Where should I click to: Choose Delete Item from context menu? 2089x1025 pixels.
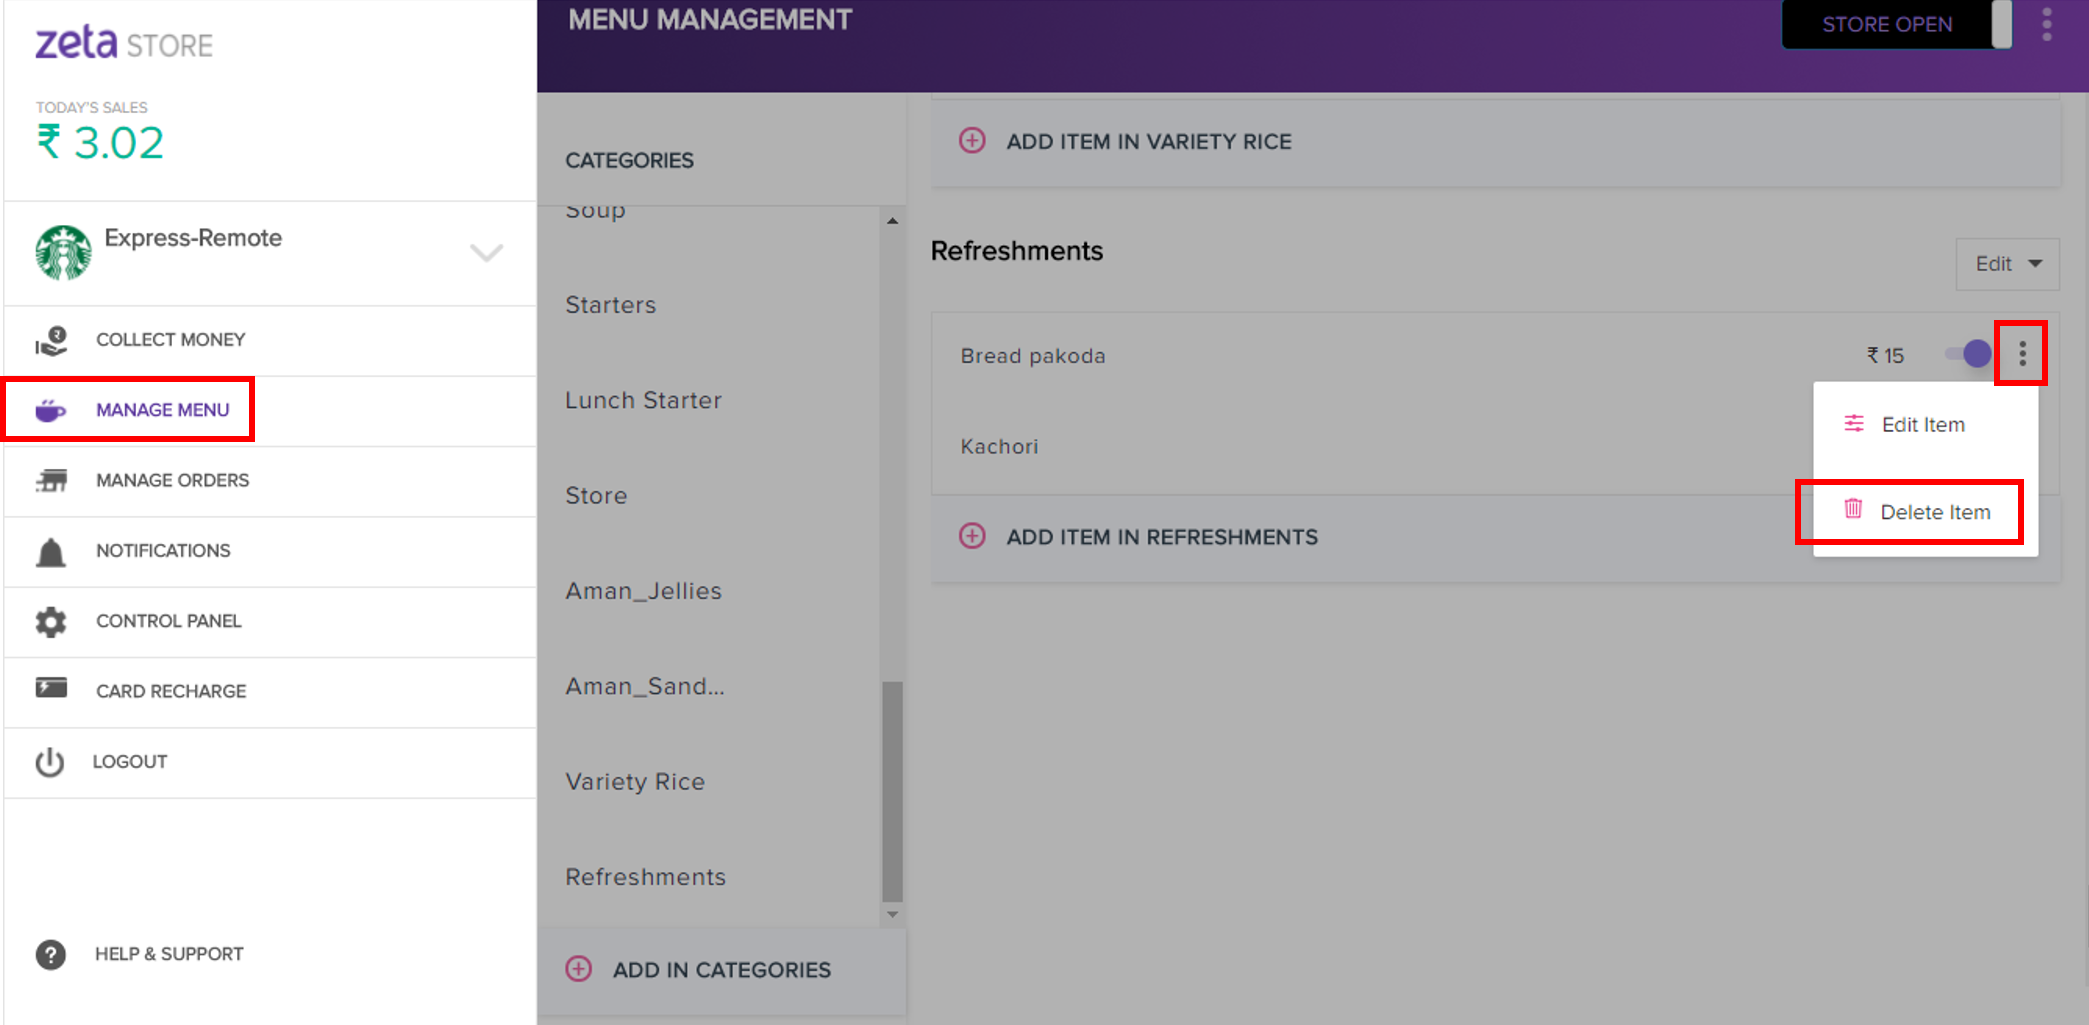[x=1925, y=512]
